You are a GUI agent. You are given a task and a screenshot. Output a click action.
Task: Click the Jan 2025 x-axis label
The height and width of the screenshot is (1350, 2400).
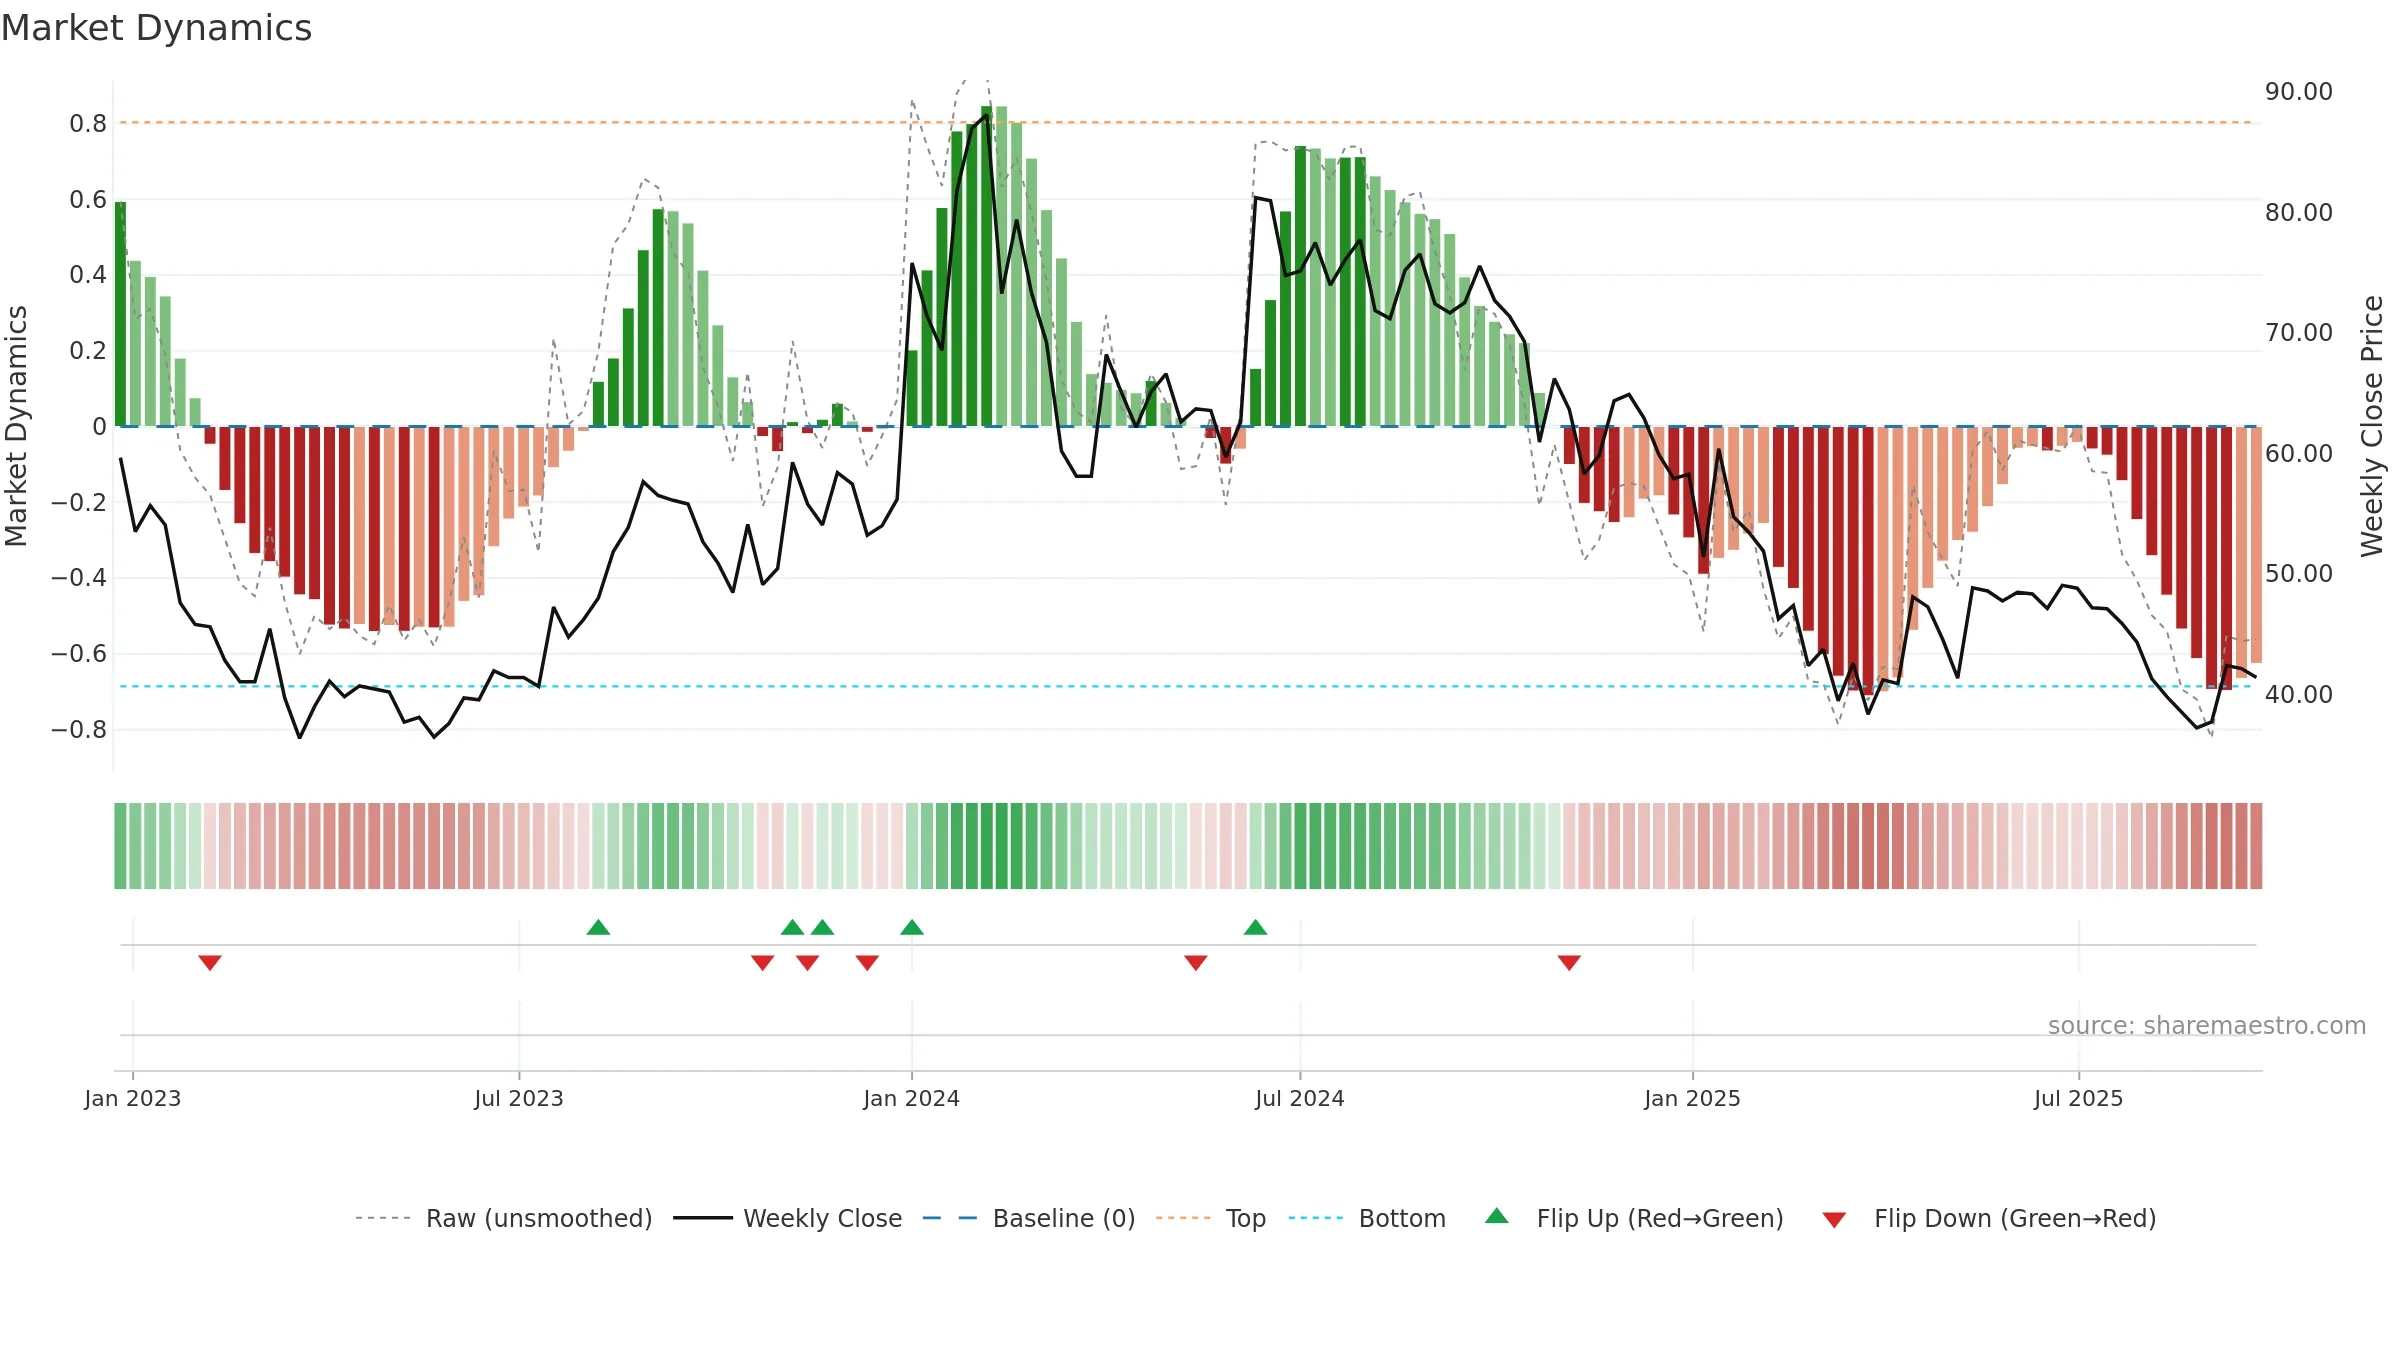(x=1693, y=1098)
